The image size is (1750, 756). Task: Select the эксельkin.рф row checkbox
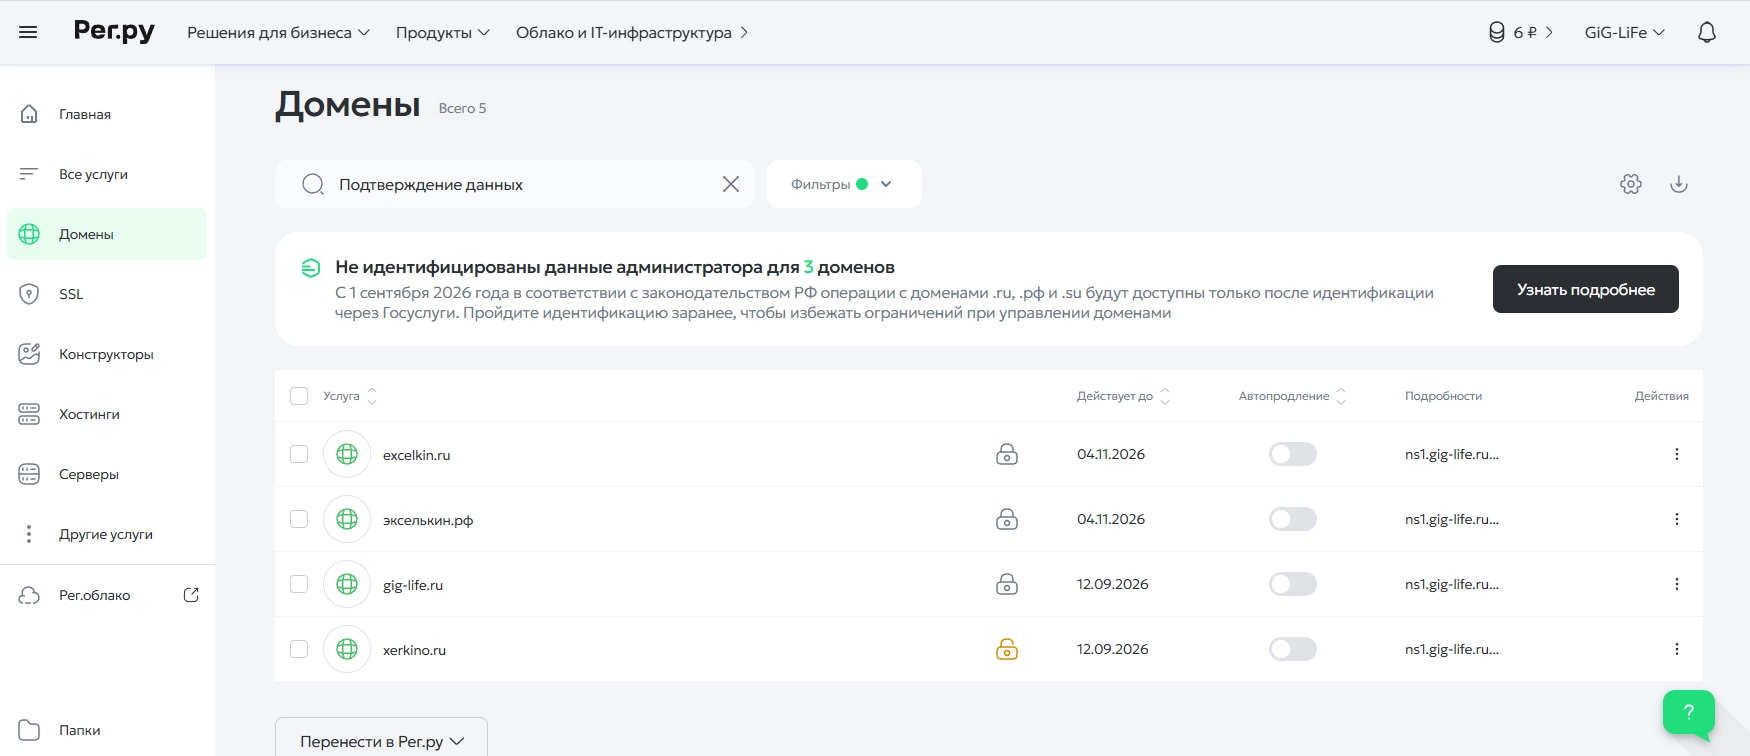point(299,519)
